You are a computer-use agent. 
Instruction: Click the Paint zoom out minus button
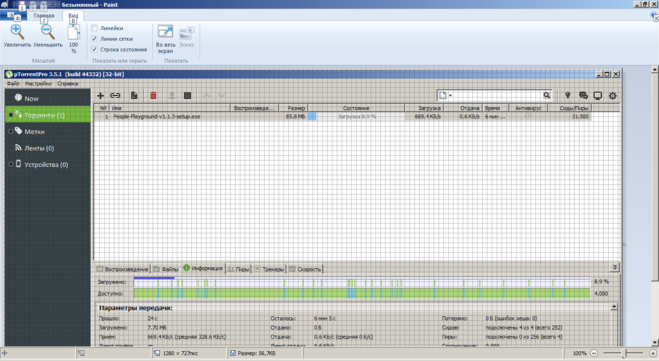point(594,353)
